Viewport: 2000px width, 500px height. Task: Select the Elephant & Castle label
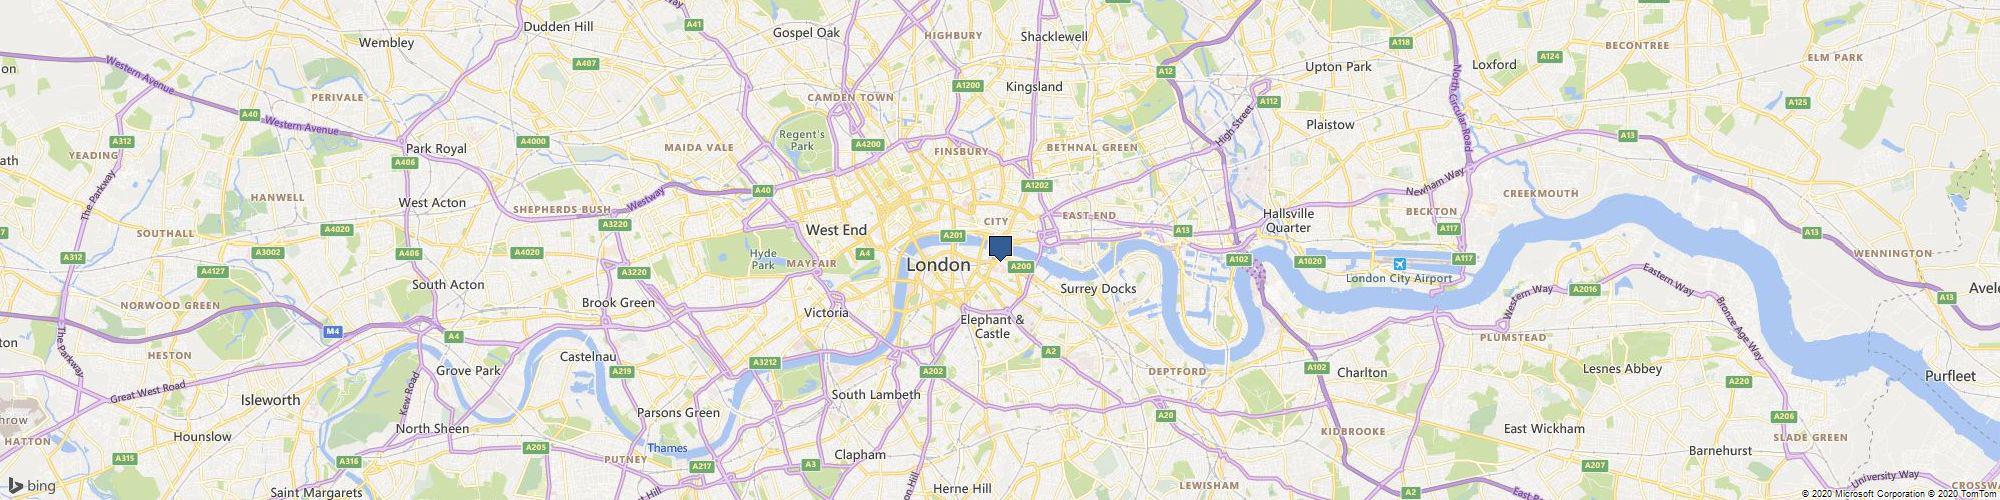(x=992, y=326)
